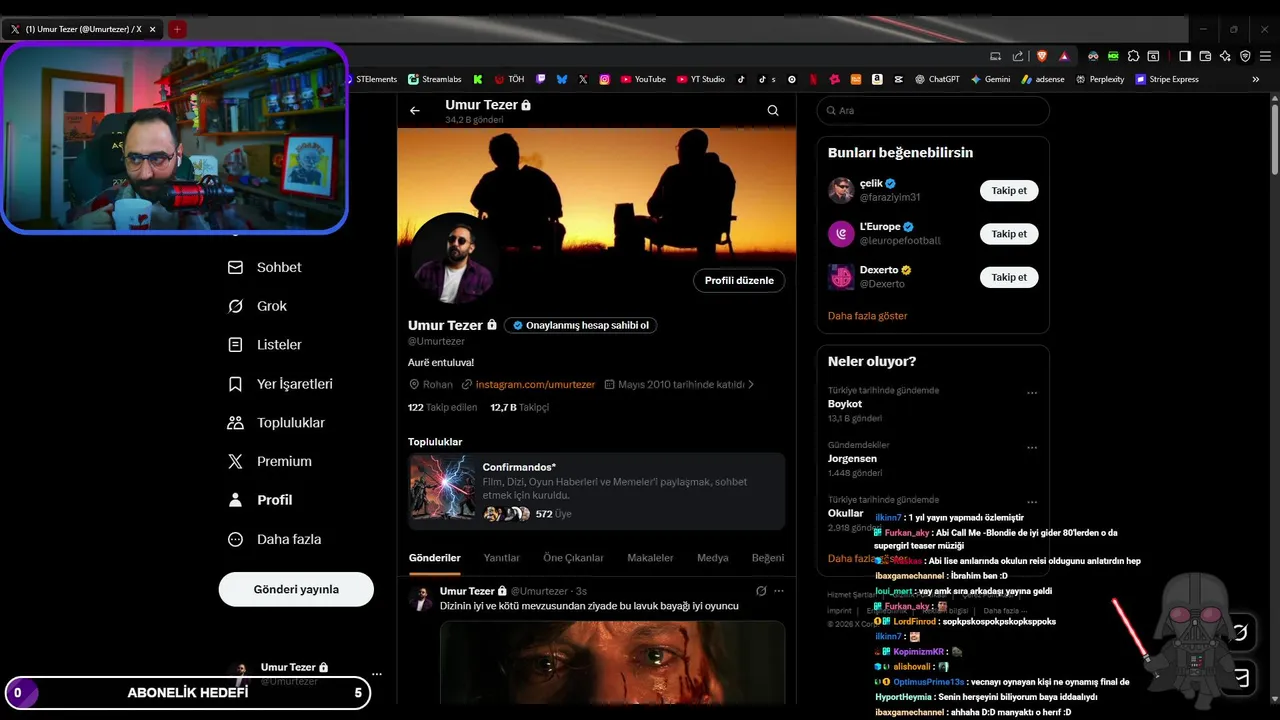1280x720 pixels.
Task: Toggle the browser sidebar panel icon
Action: click(1185, 56)
